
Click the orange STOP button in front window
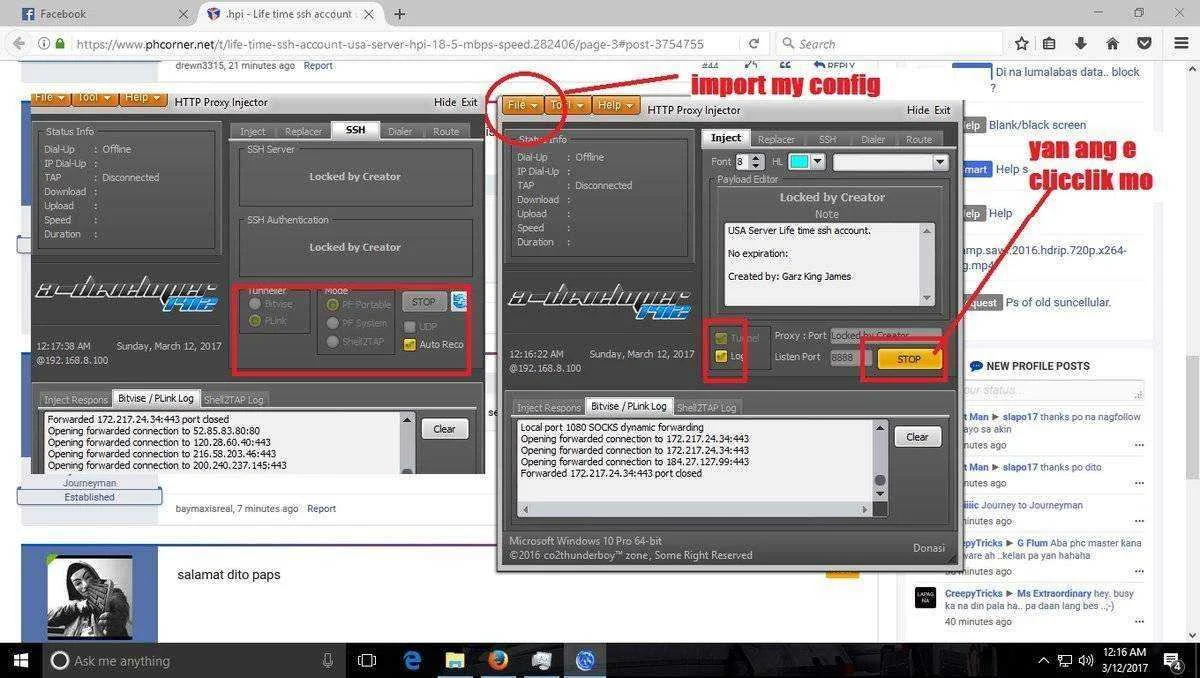pos(909,359)
